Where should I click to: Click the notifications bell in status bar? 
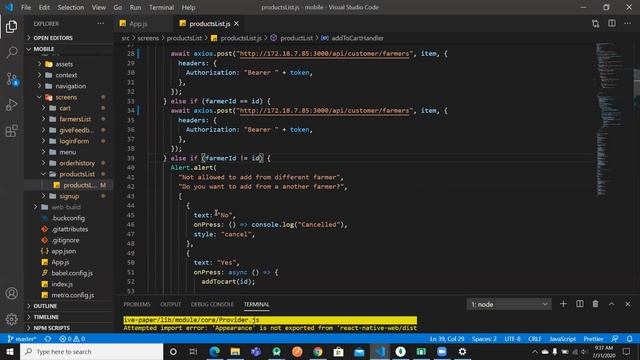pos(630,339)
